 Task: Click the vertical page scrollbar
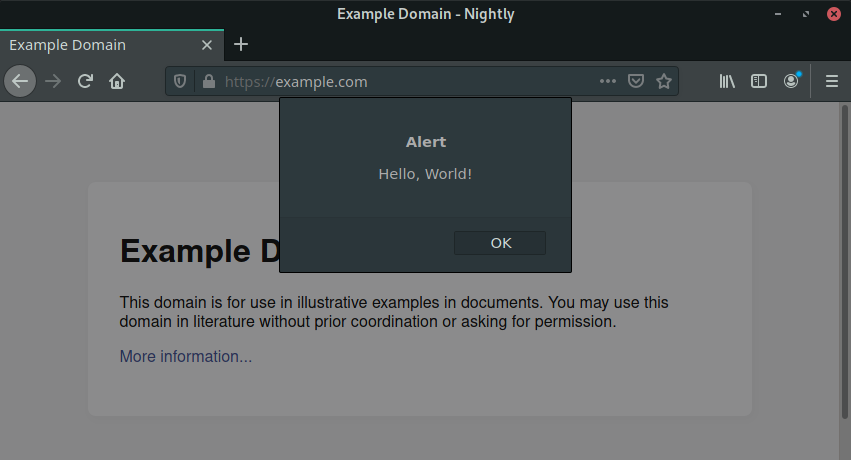pyautogui.click(x=844, y=260)
